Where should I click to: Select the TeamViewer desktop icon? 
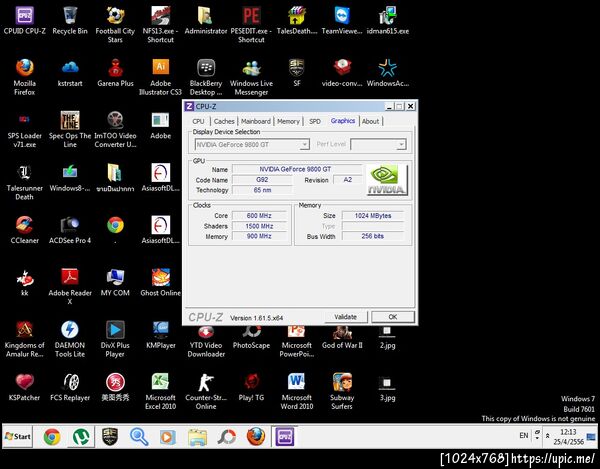342,21
